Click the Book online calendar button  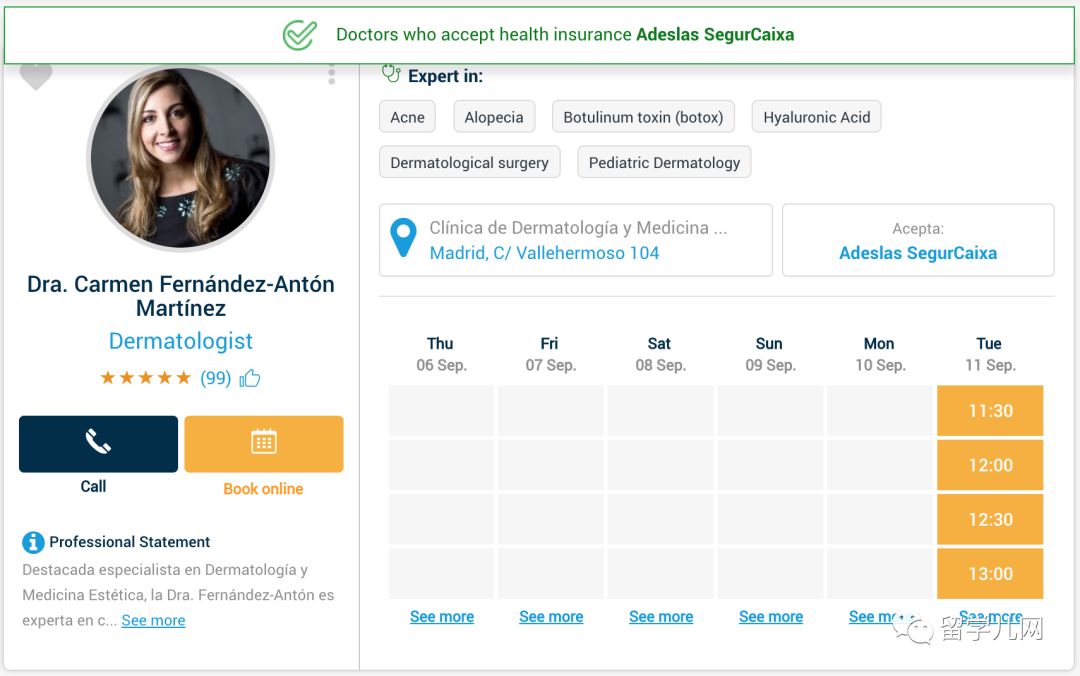point(264,444)
